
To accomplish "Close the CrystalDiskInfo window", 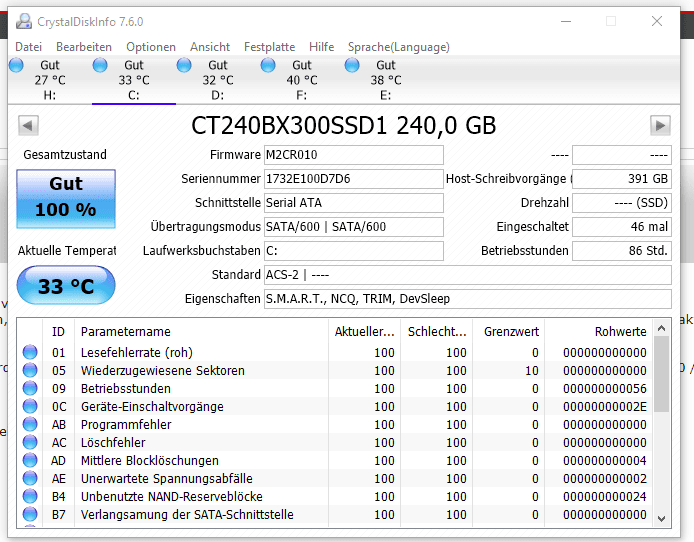I will coord(657,21).
